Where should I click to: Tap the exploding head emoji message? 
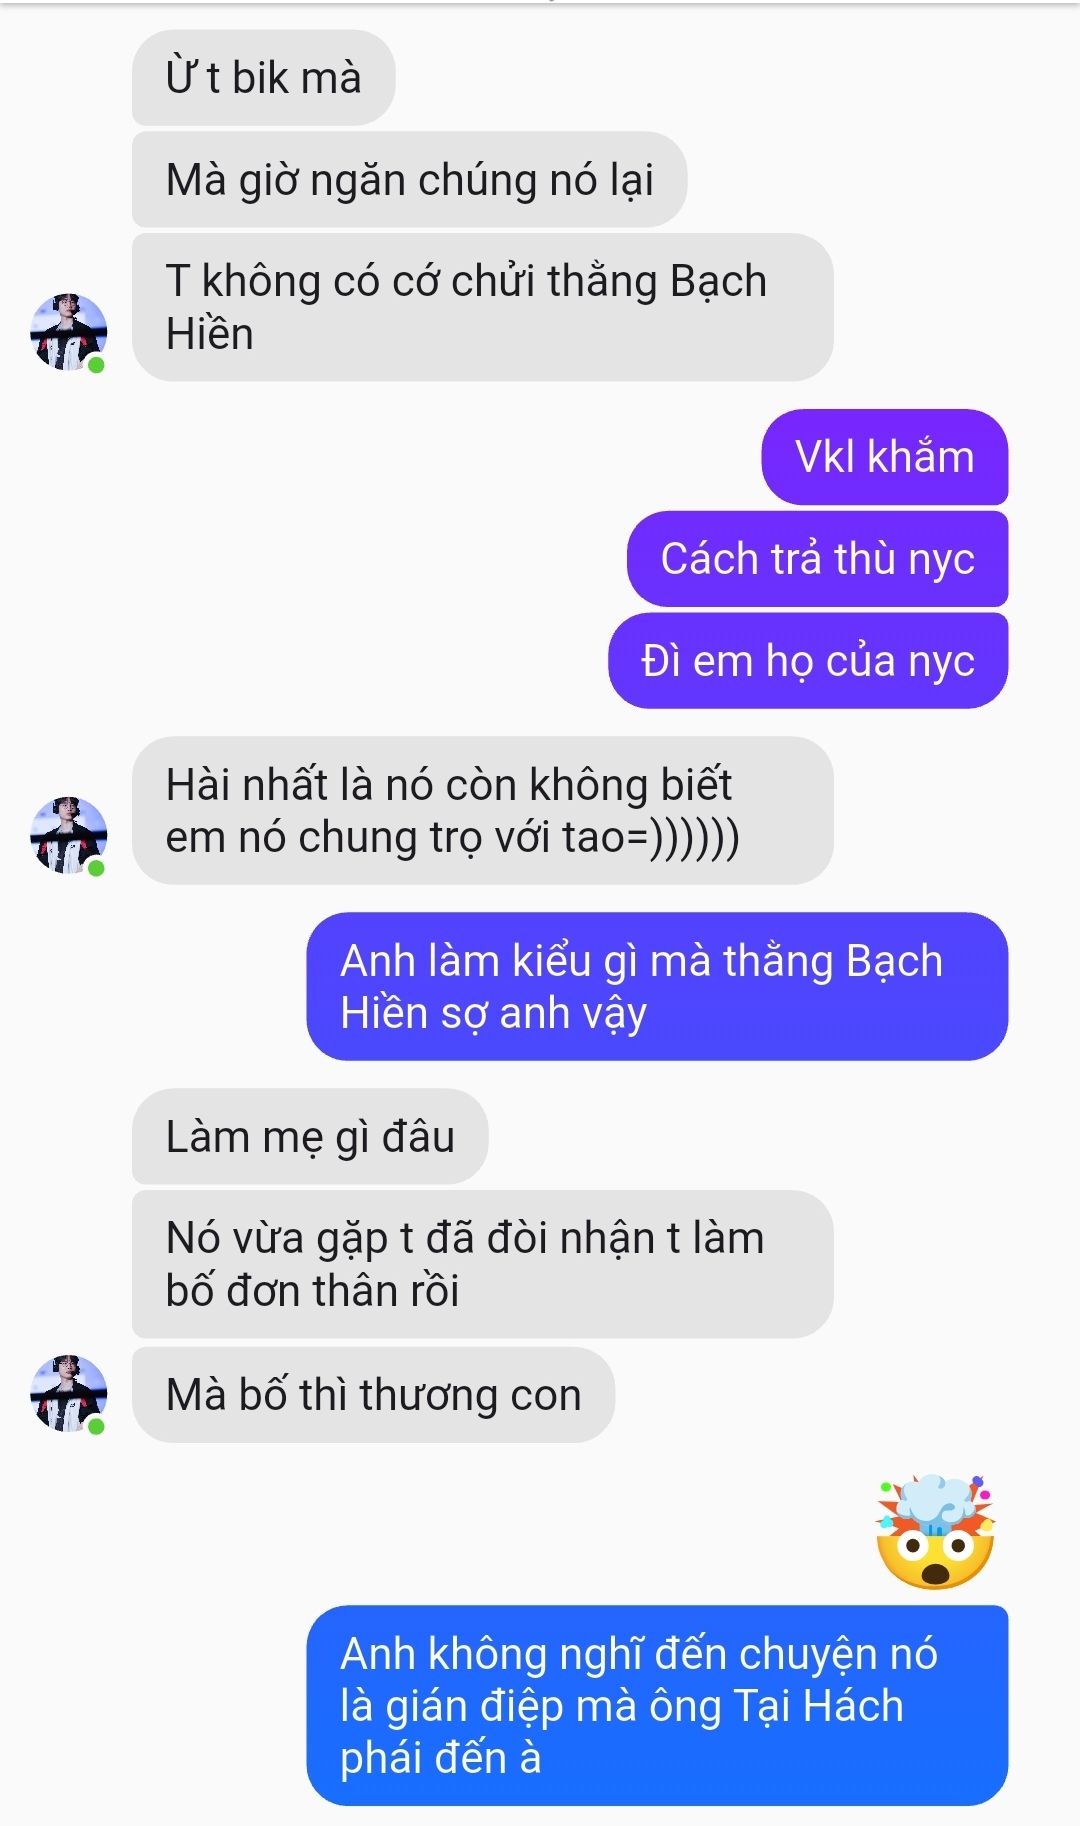tap(935, 1531)
